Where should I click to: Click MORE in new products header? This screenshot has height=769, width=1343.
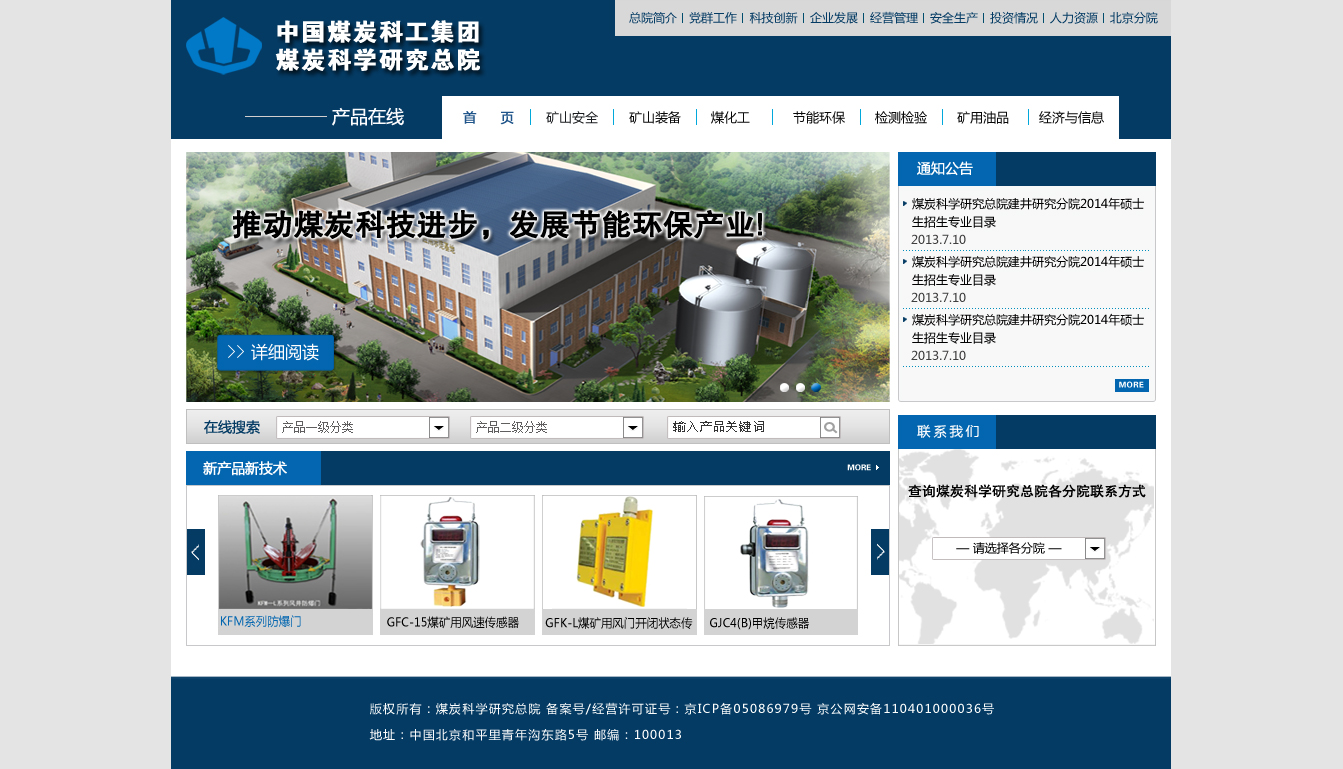coord(863,467)
